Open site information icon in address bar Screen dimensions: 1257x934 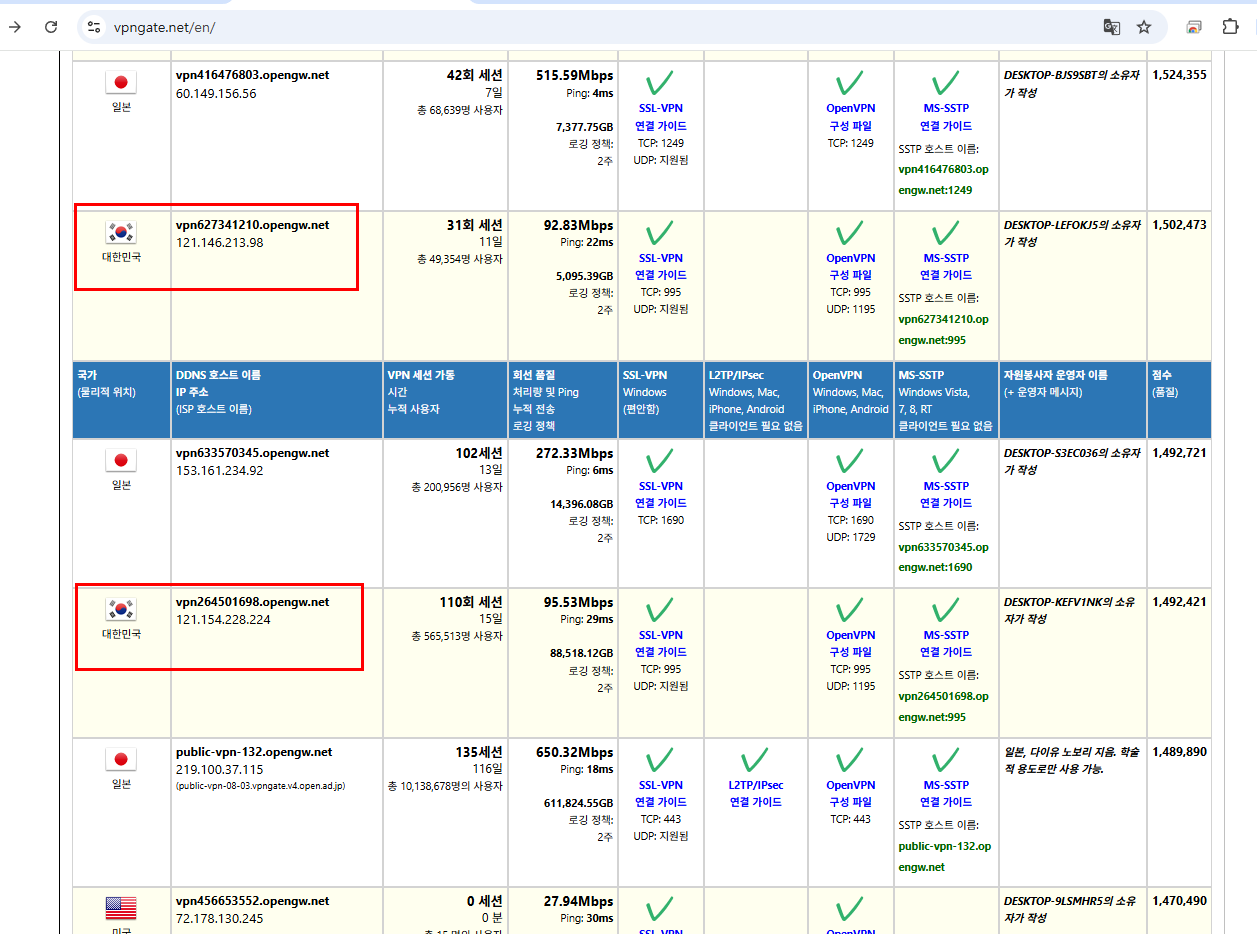[94, 27]
